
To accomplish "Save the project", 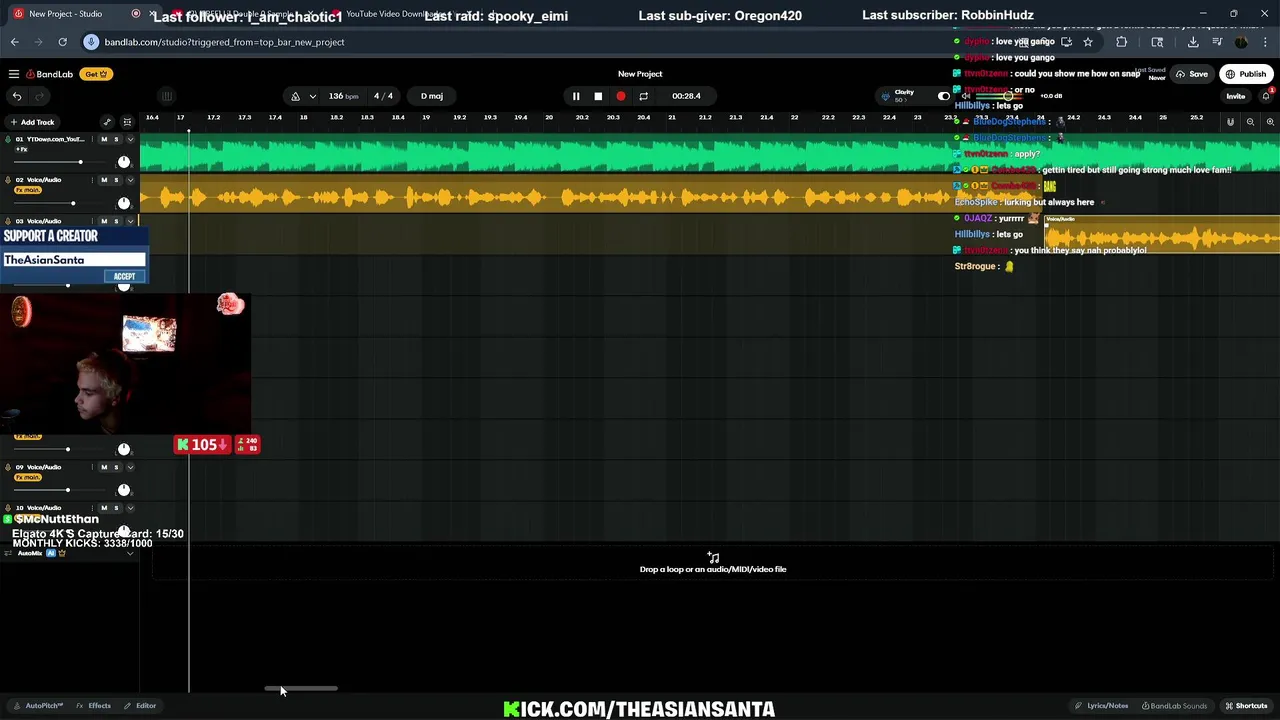I will click(1192, 74).
